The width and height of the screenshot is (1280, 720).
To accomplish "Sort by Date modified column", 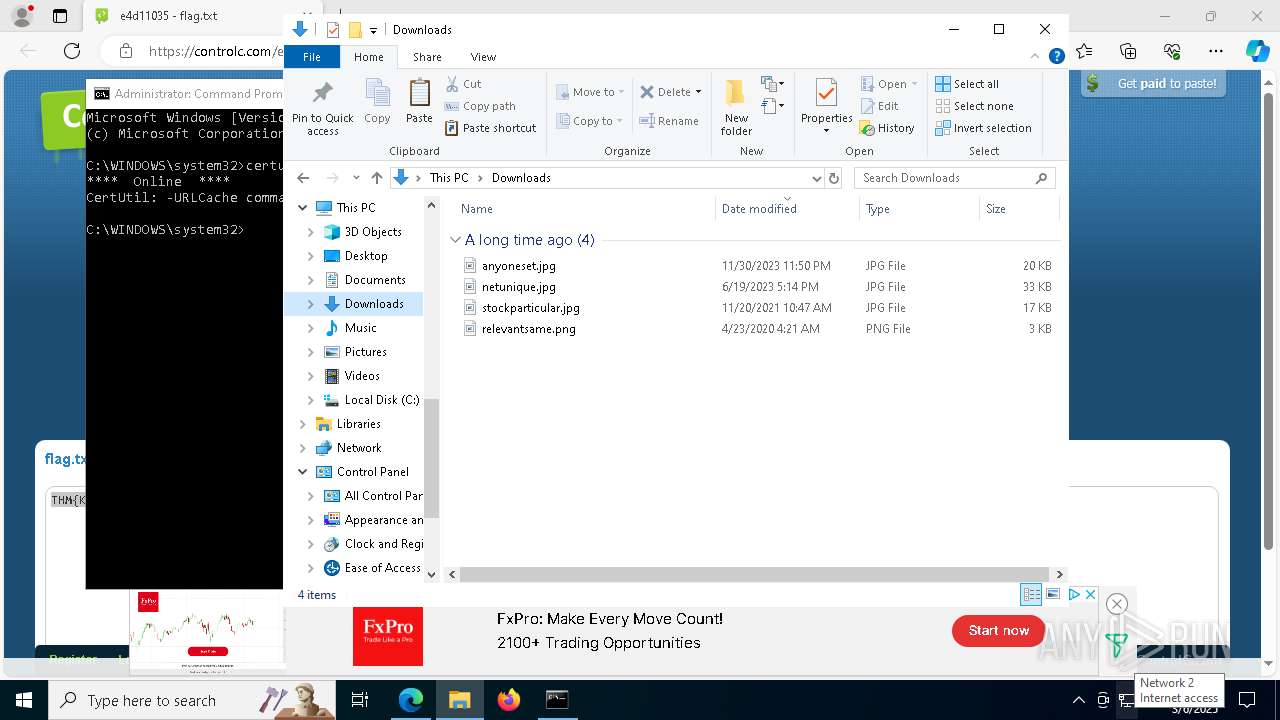I will point(786,209).
